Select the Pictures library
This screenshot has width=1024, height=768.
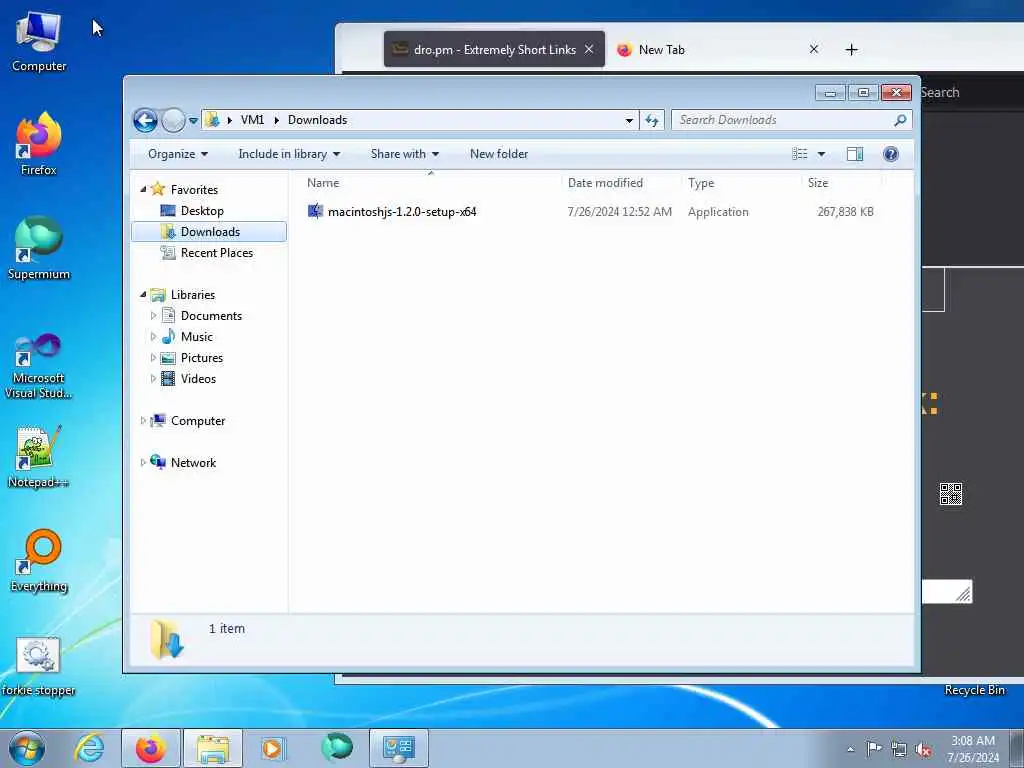(x=202, y=358)
